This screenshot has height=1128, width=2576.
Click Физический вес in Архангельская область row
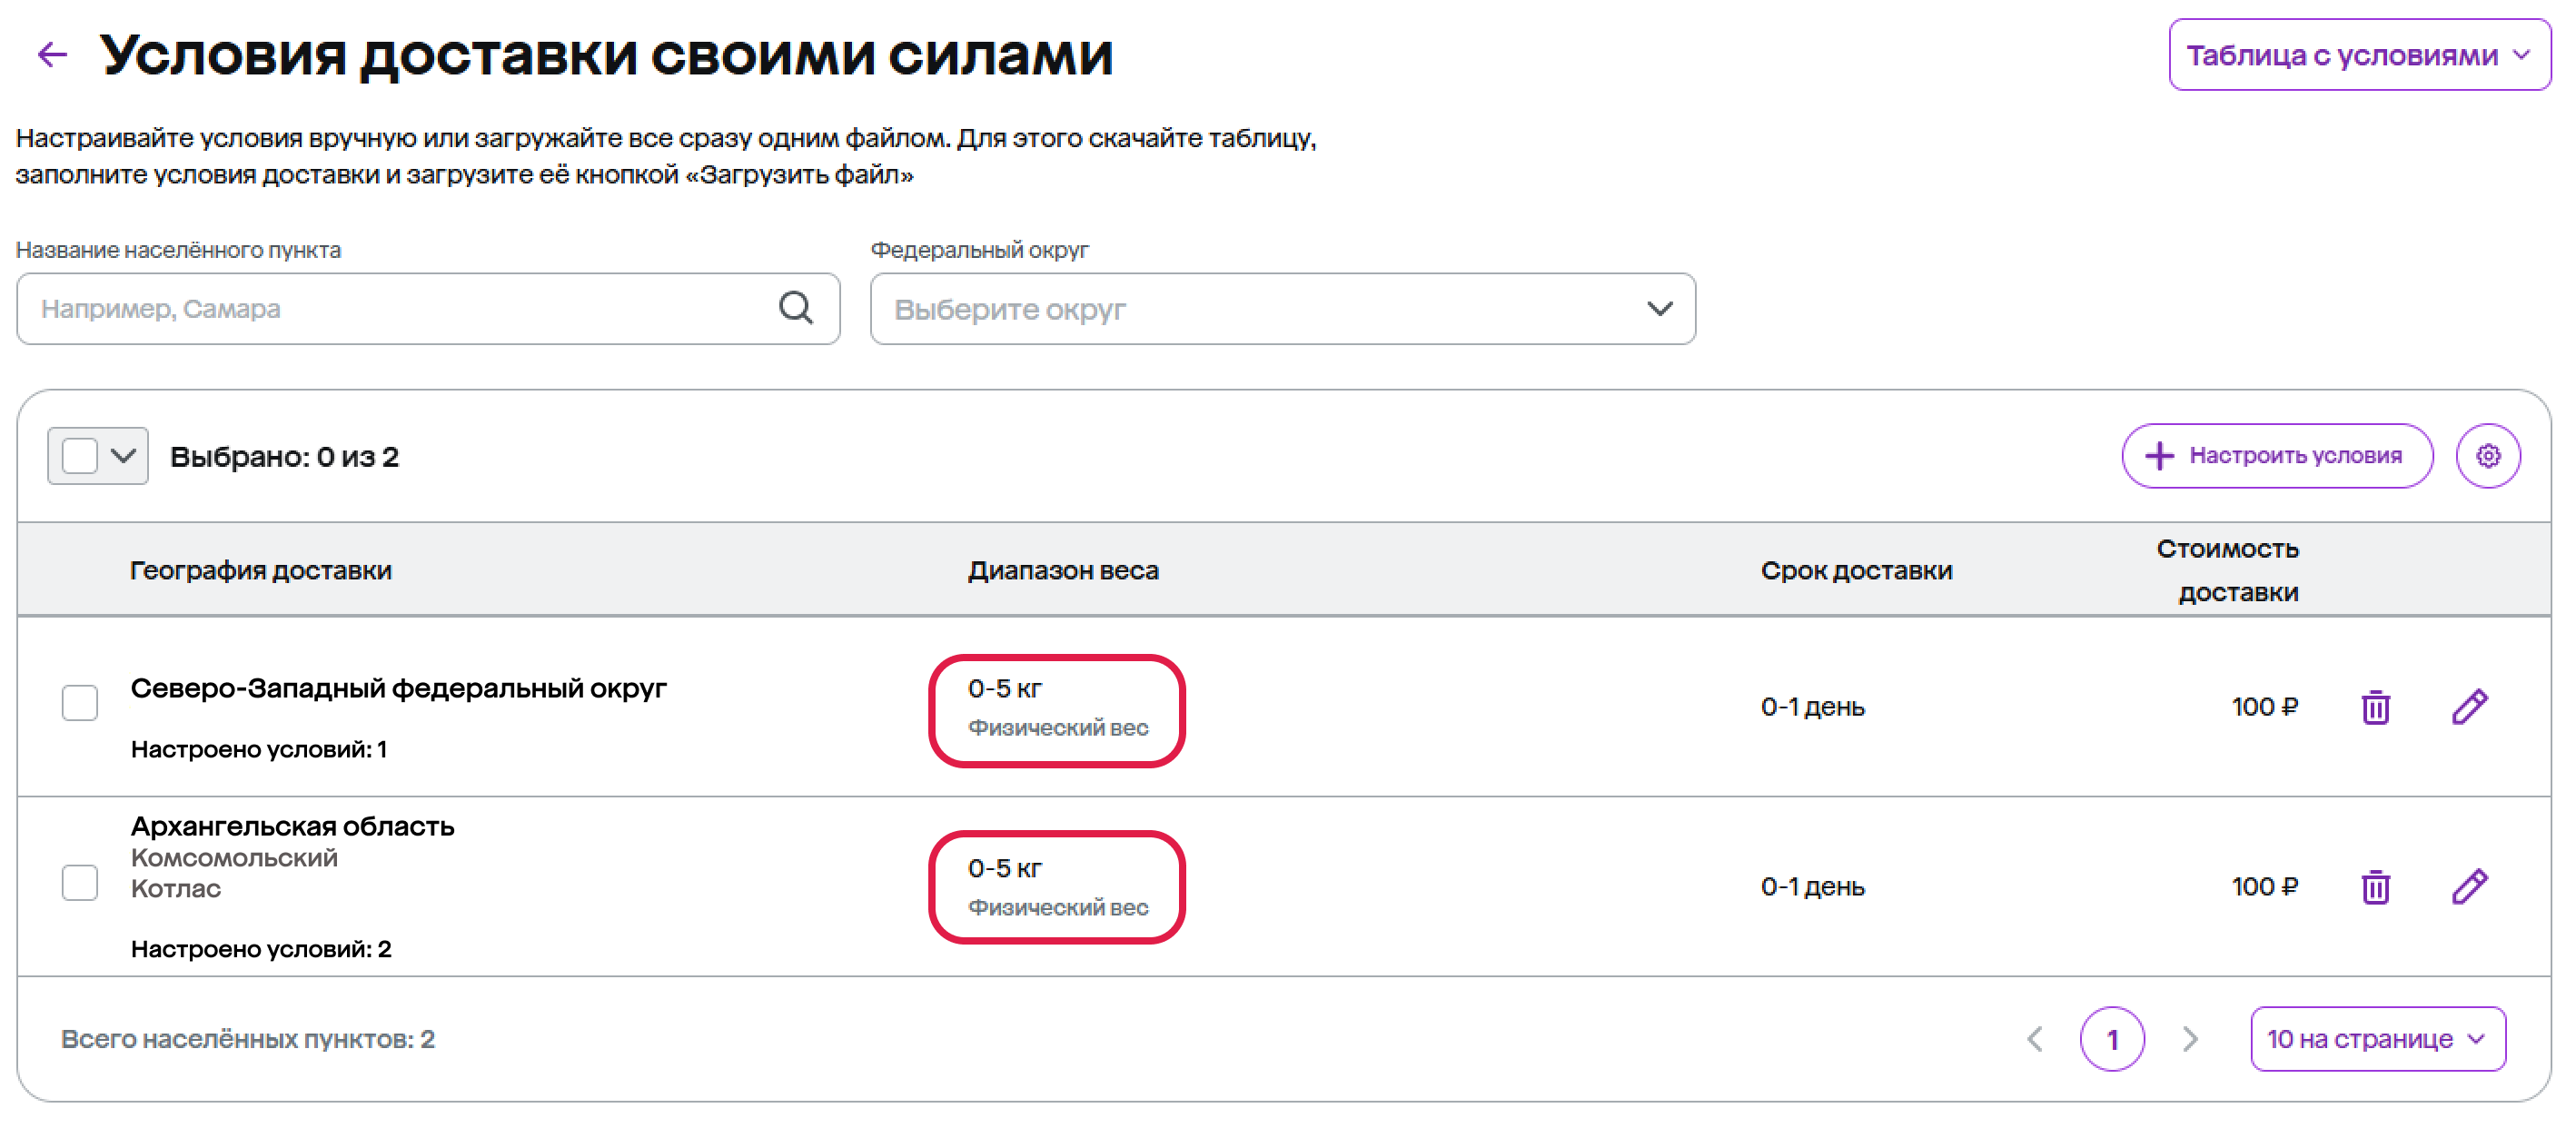tap(1058, 907)
